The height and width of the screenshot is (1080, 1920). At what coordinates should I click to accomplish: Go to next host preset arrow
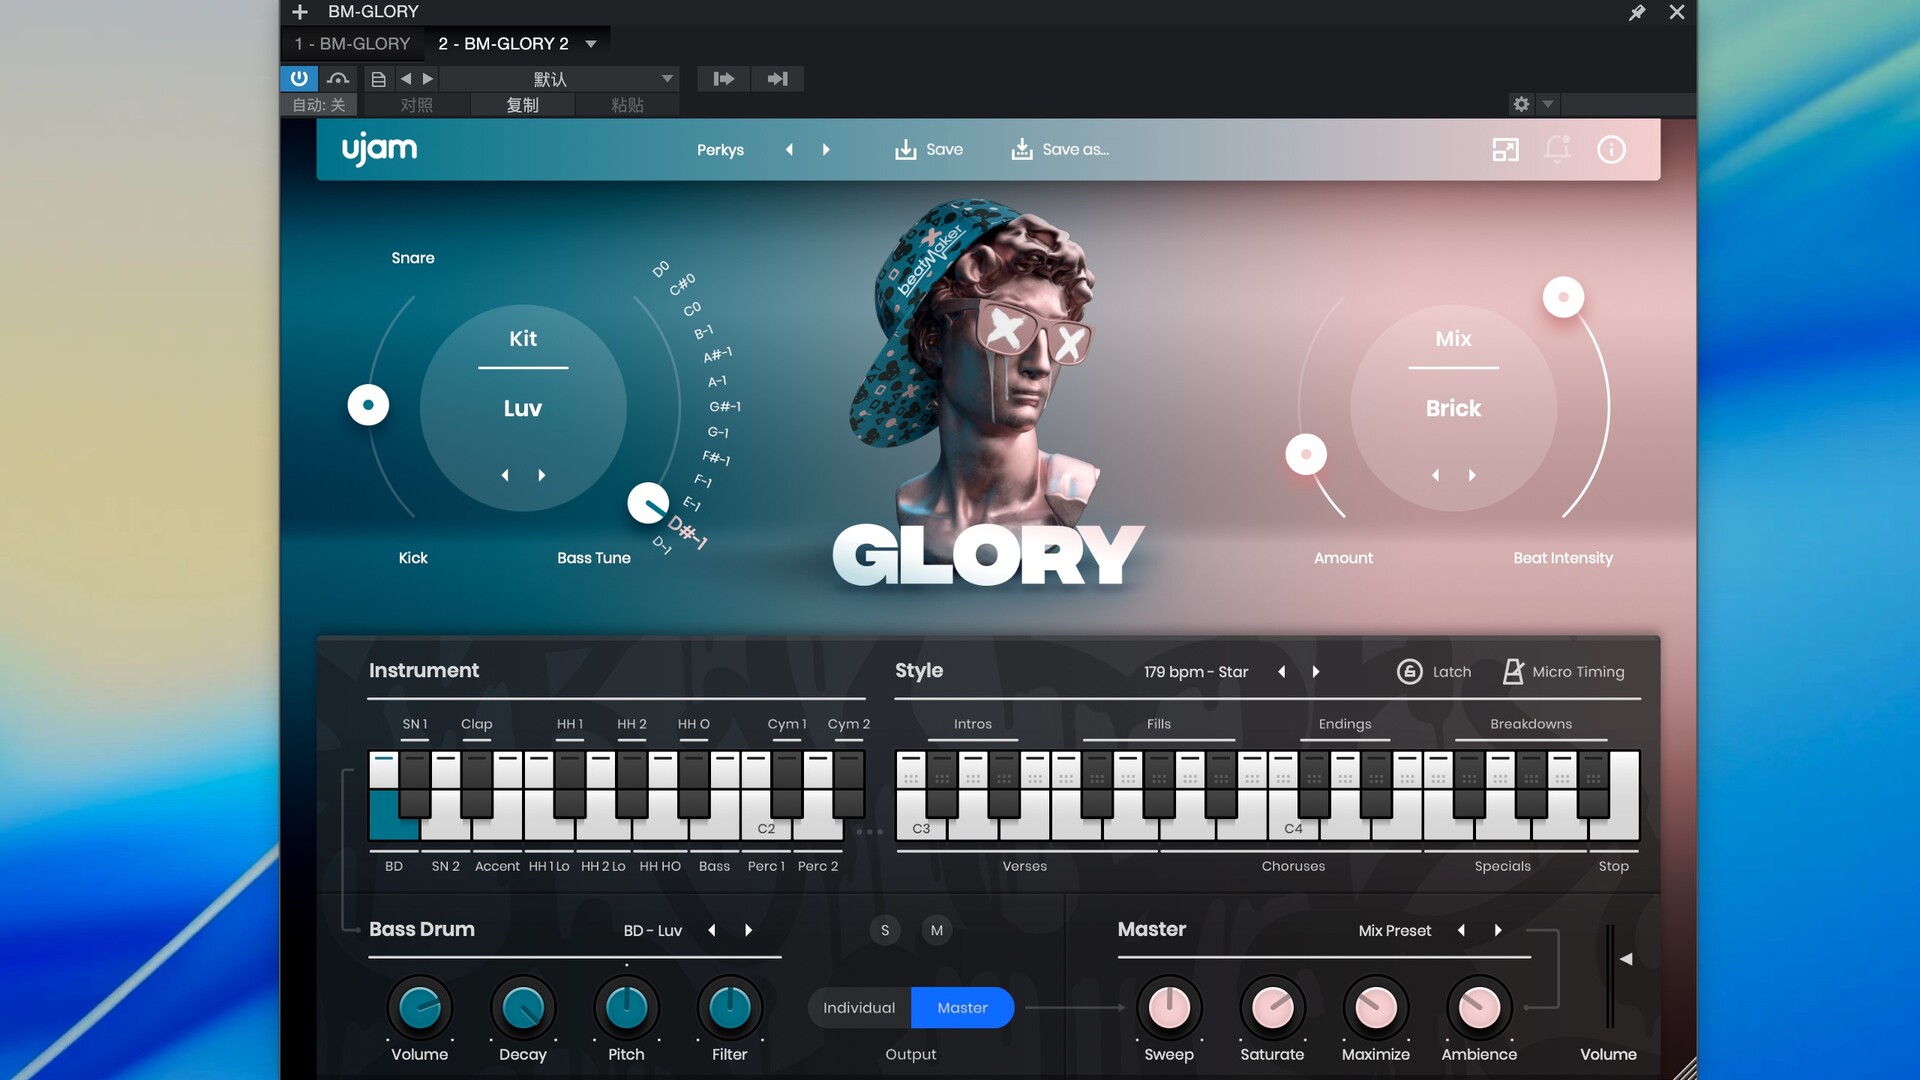tap(428, 79)
